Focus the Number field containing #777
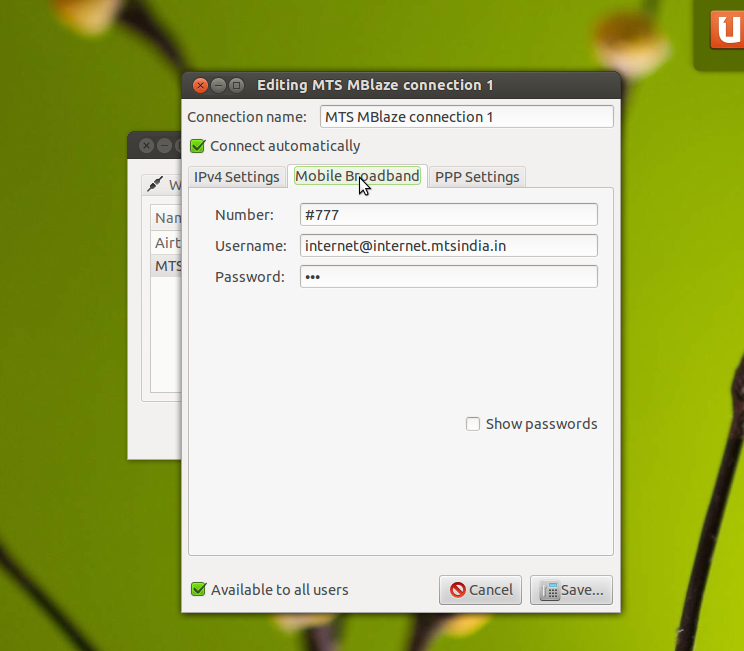This screenshot has height=651, width=744. click(448, 215)
